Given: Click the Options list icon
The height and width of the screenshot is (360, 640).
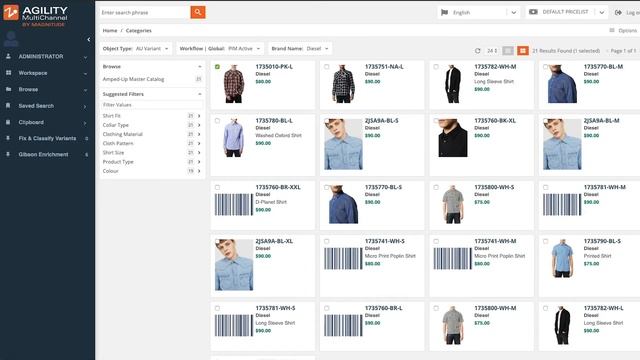Looking at the screenshot, I should pyautogui.click(x=612, y=30).
